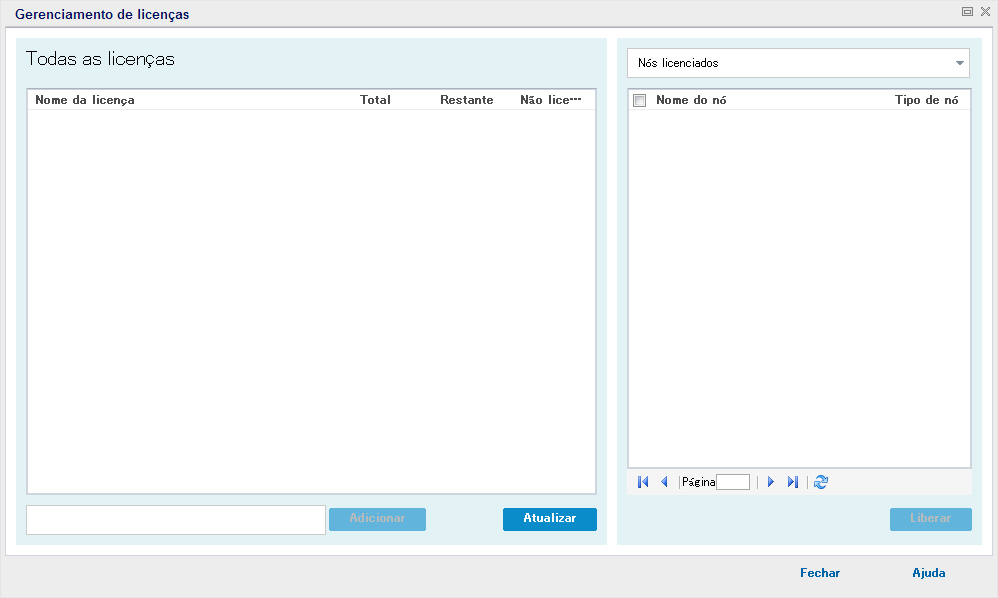998x598 pixels.
Task: Click the Adicionar button
Action: pos(377,518)
